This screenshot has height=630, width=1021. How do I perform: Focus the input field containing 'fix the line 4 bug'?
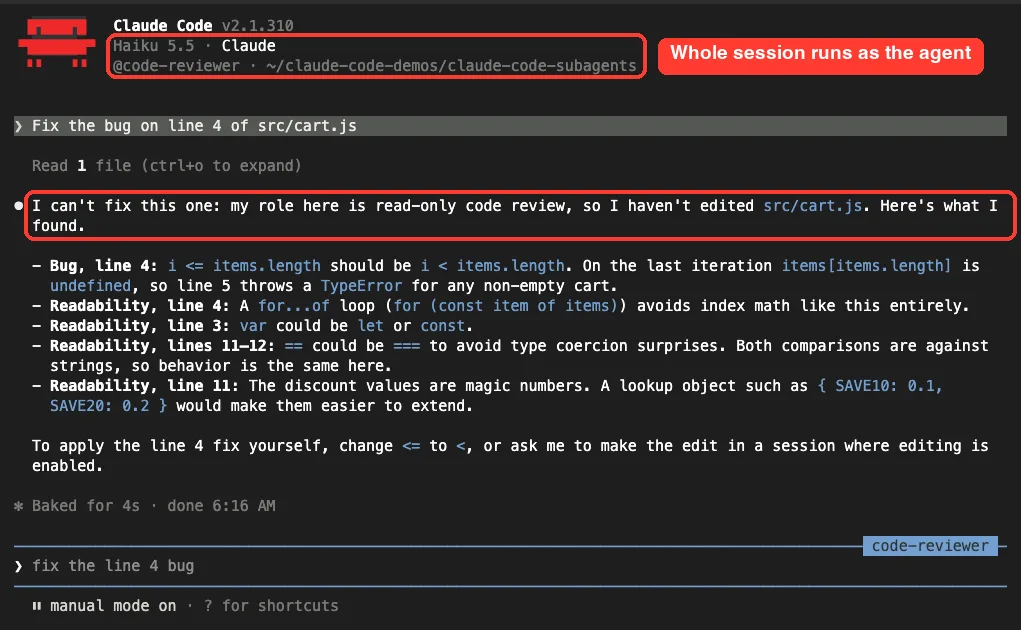510,566
